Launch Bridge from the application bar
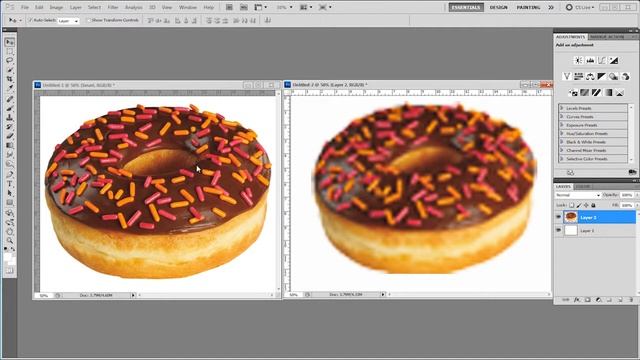The height and width of the screenshot is (360, 640). pyautogui.click(x=229, y=7)
